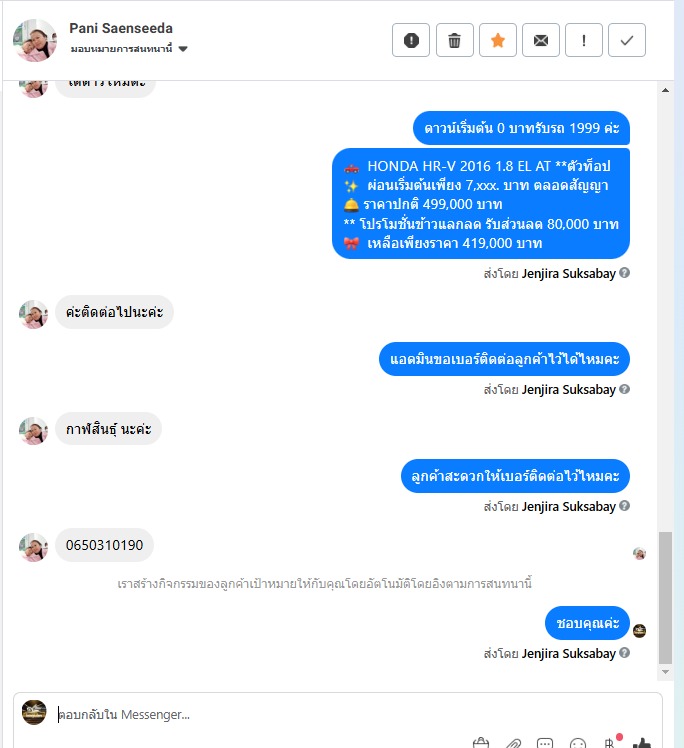Screen dimensions: 684x748
Task: Mark conversation unread with the envelope icon
Action: [540, 40]
